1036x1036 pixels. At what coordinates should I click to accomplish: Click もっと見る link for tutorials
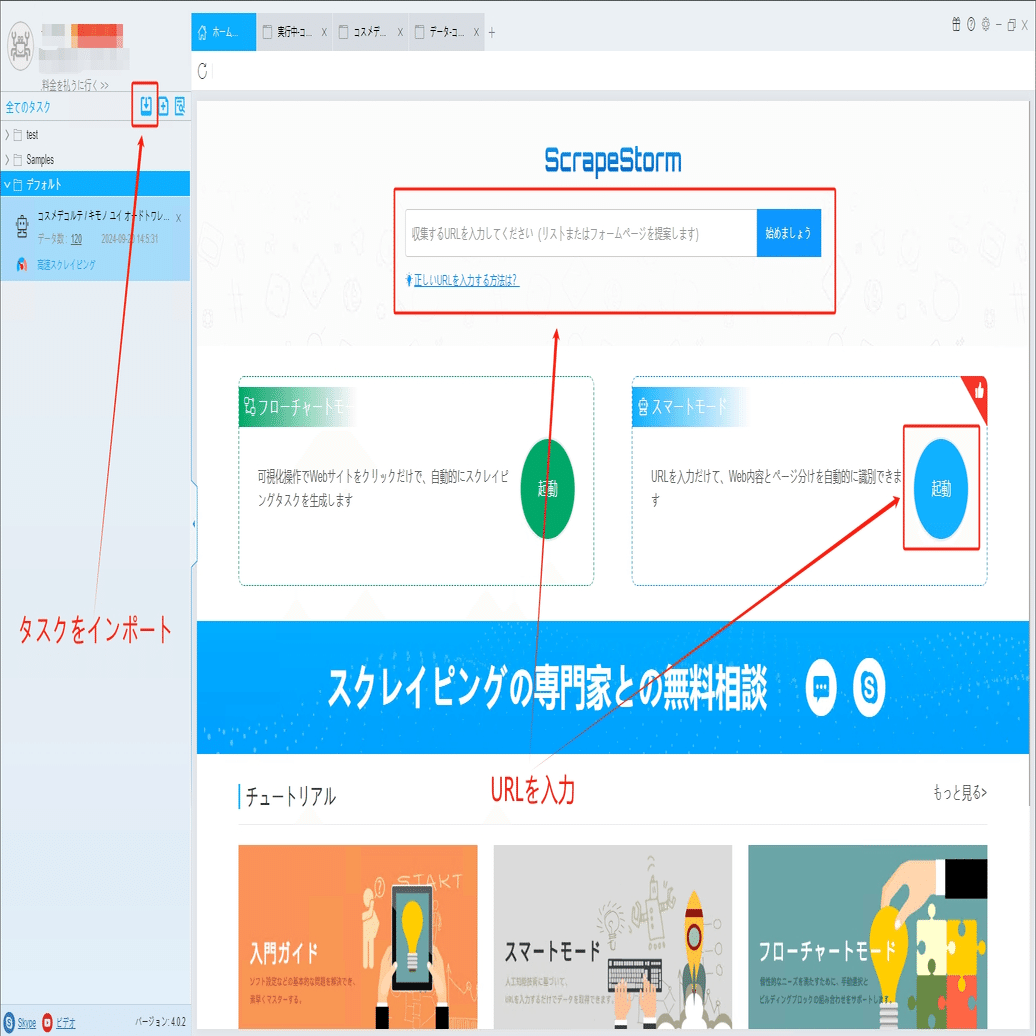959,792
